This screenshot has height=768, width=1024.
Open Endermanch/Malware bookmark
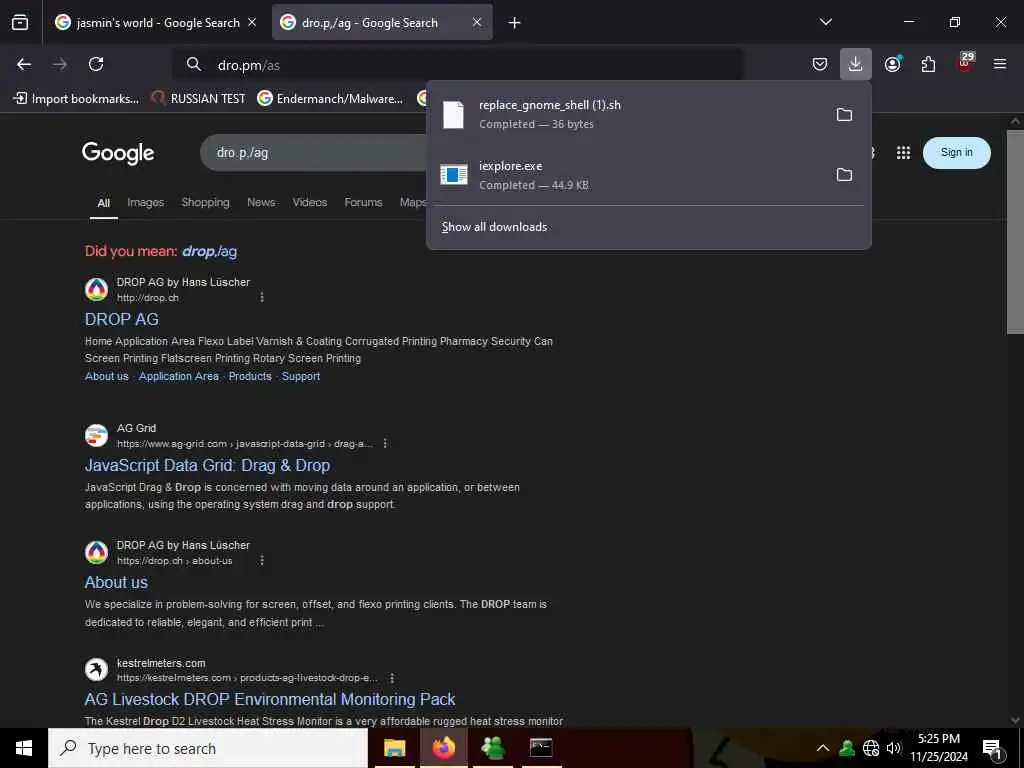330,99
